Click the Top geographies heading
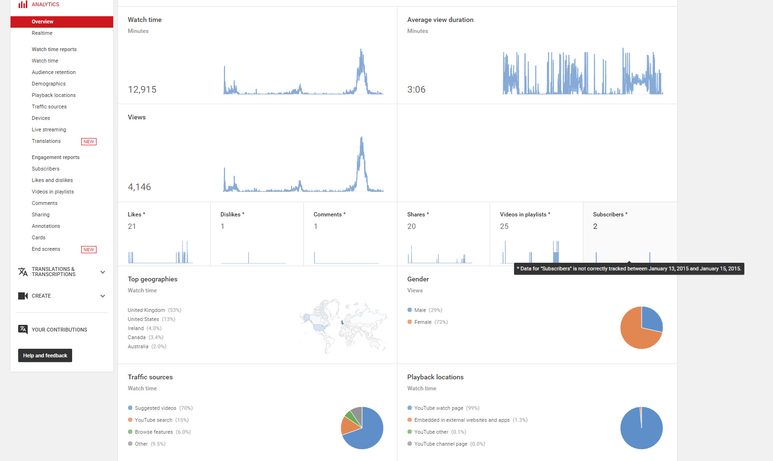Screen dimensions: 773x461 point(152,279)
